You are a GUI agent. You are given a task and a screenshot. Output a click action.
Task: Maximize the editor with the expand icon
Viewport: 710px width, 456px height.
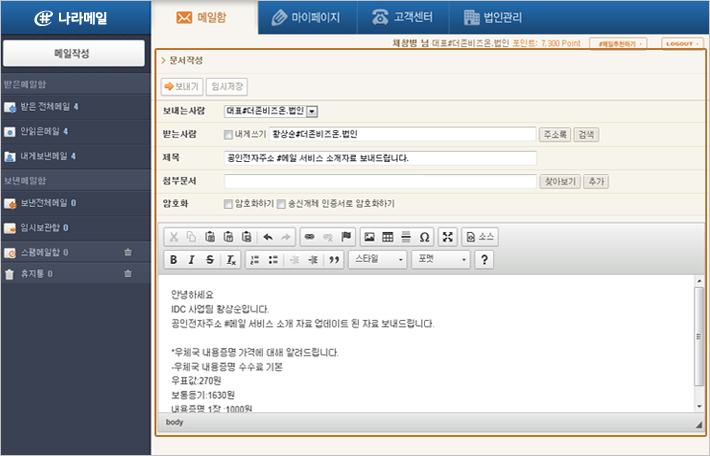tap(448, 237)
